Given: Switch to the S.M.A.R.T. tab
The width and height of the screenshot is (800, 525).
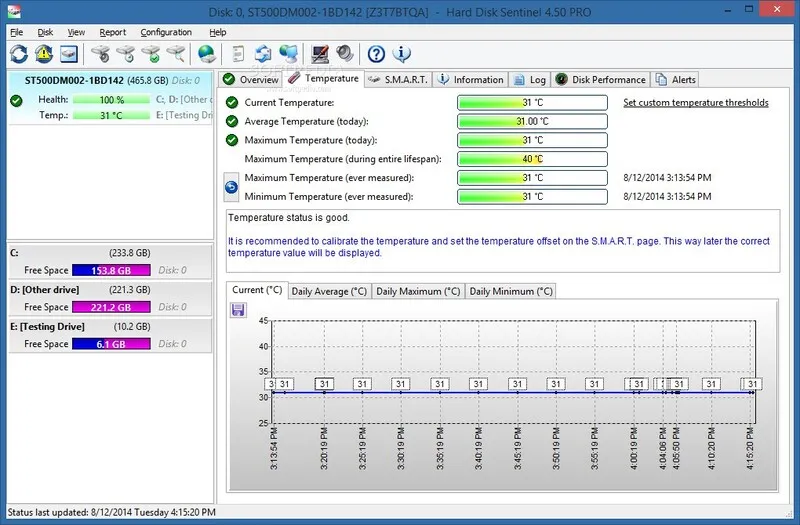Looking at the screenshot, I should [x=398, y=79].
